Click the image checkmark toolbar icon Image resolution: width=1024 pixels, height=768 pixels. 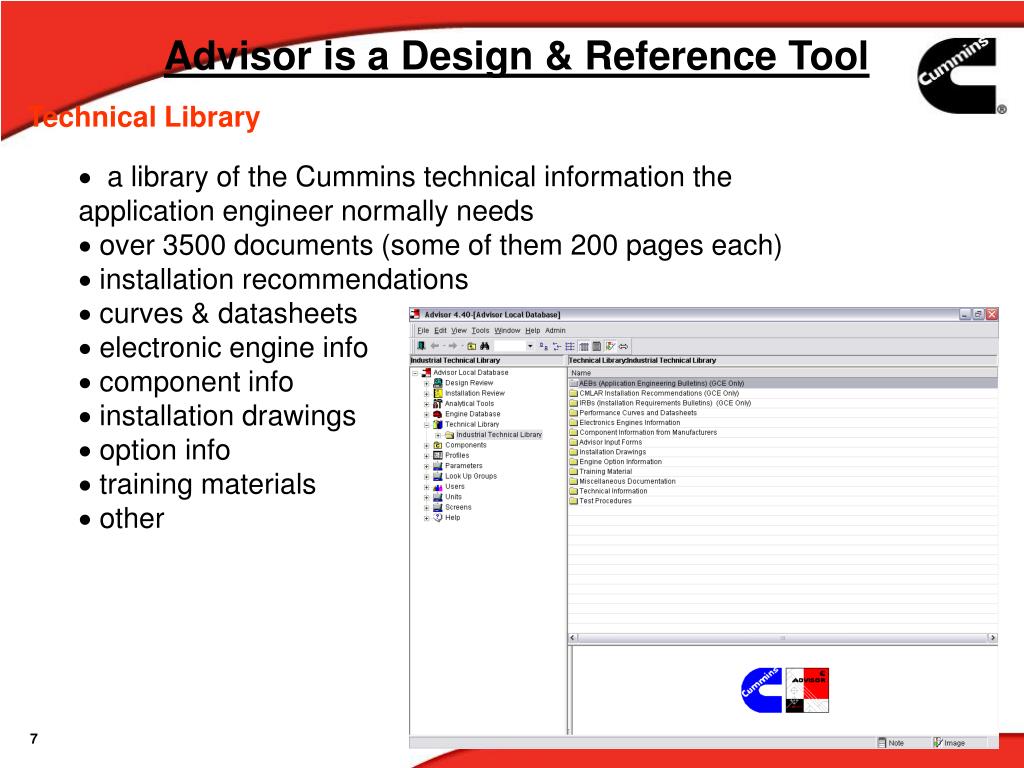(x=610, y=346)
